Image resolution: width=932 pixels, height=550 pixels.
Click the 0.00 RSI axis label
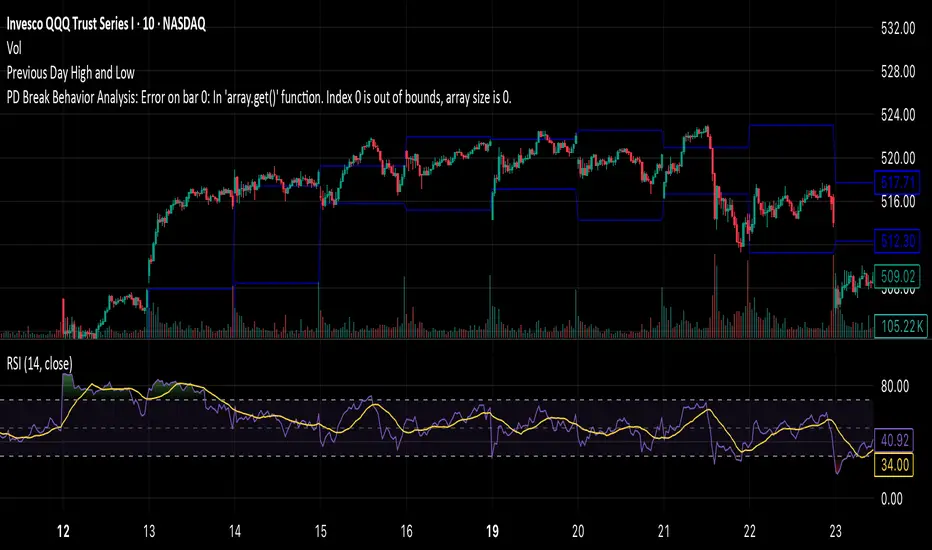pyautogui.click(x=892, y=499)
